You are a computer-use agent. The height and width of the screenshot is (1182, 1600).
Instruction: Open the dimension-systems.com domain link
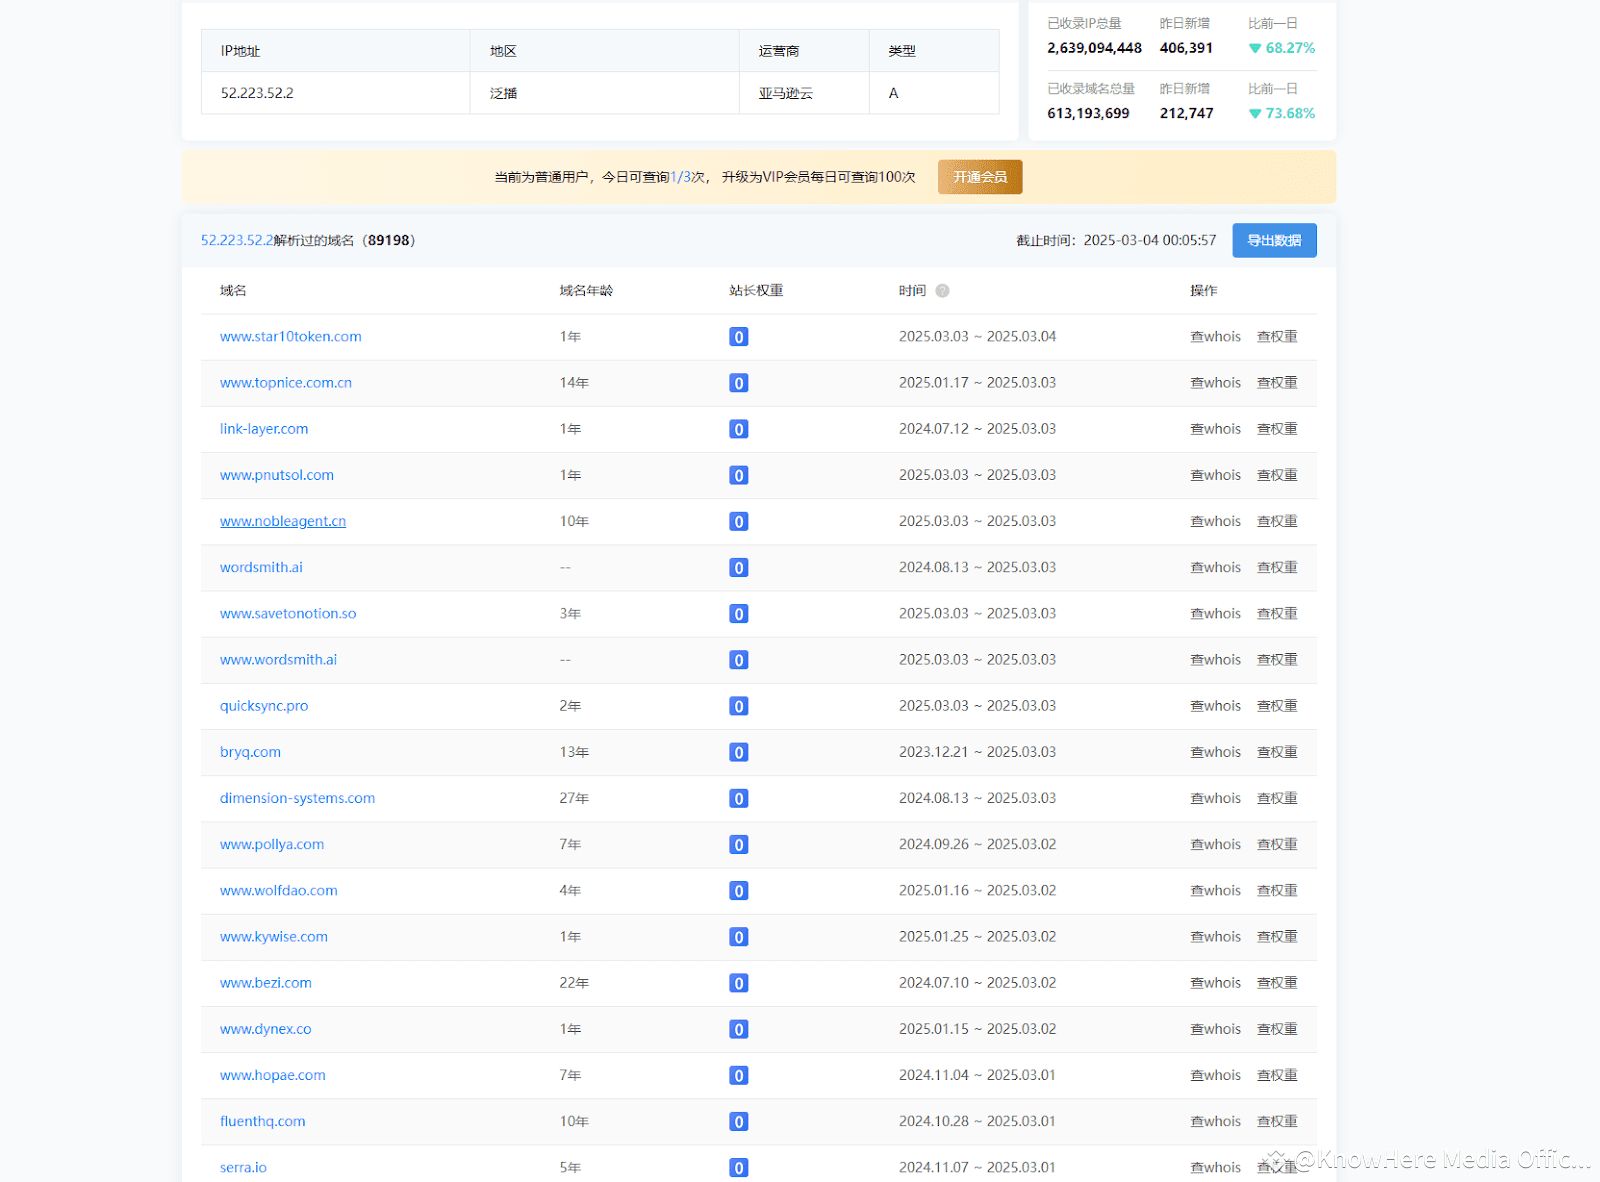297,798
